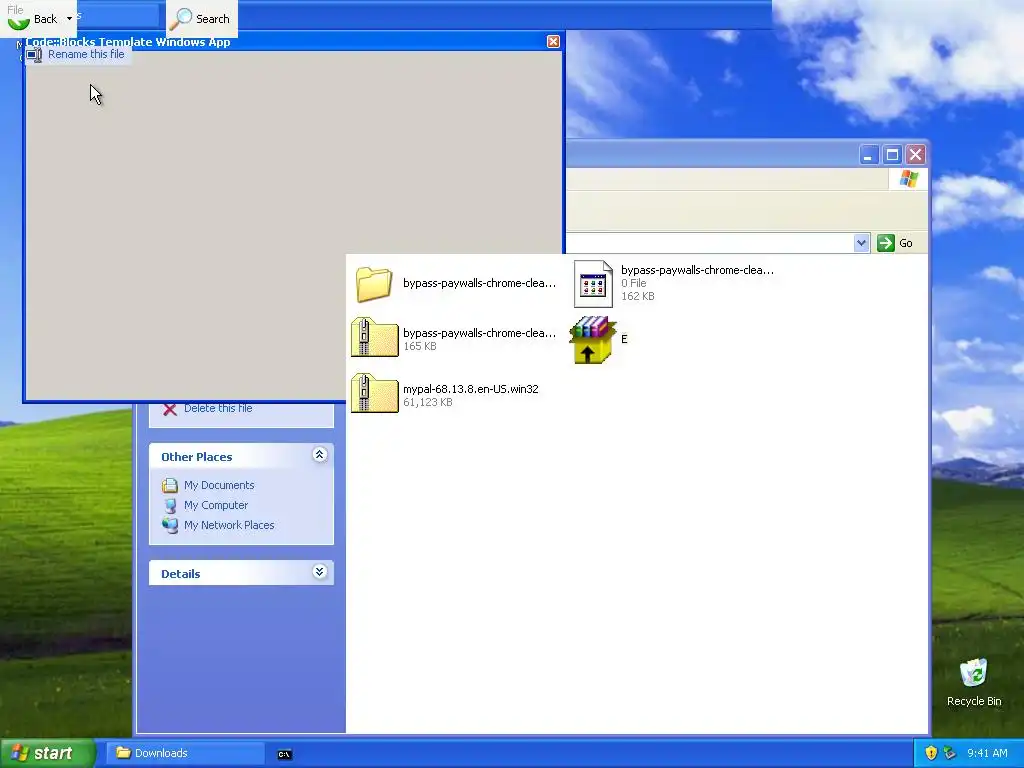
Task: Open the My Computer icon in Other Places
Action: 170,505
